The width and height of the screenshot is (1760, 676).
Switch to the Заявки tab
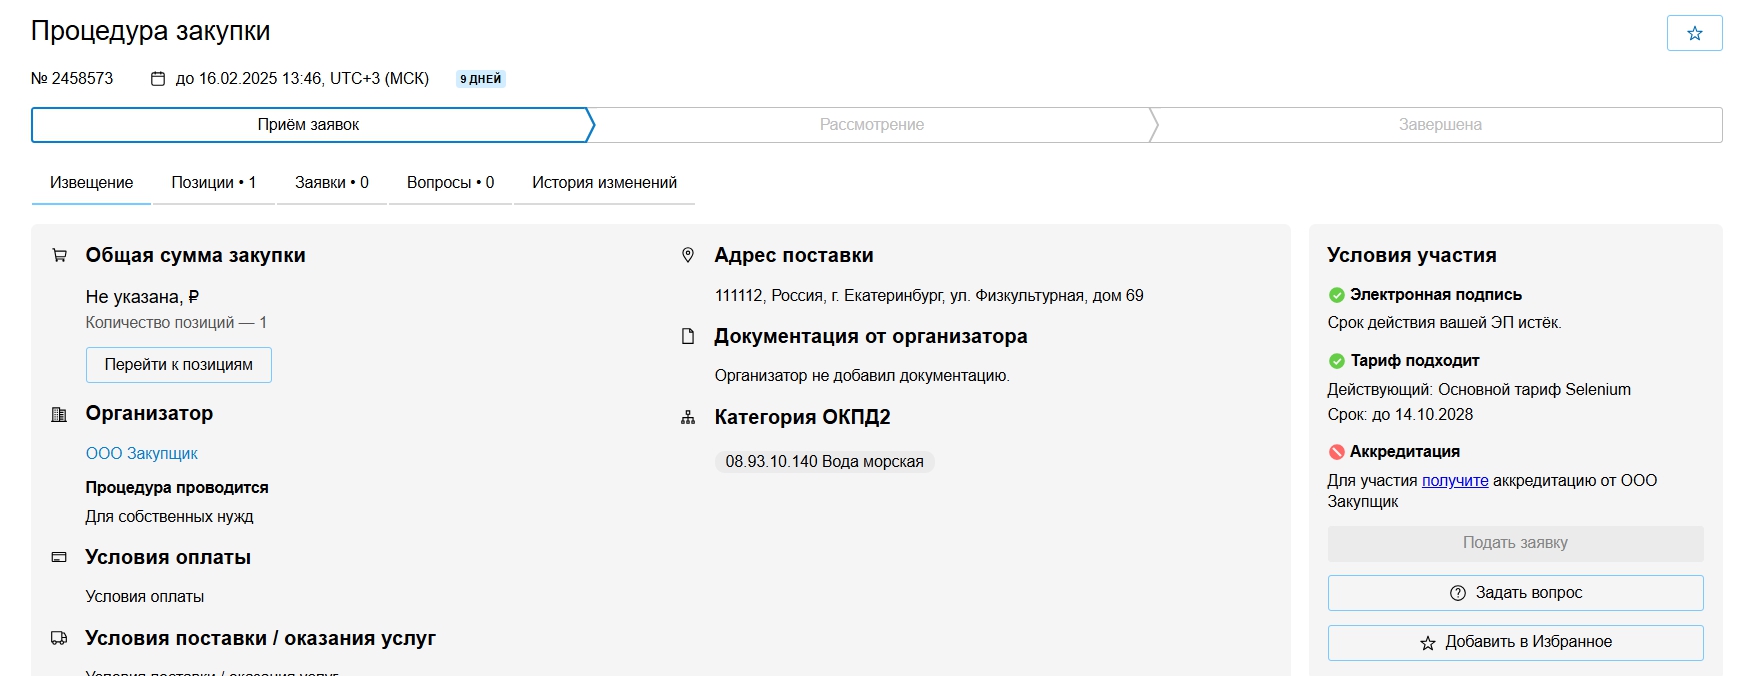pyautogui.click(x=331, y=183)
